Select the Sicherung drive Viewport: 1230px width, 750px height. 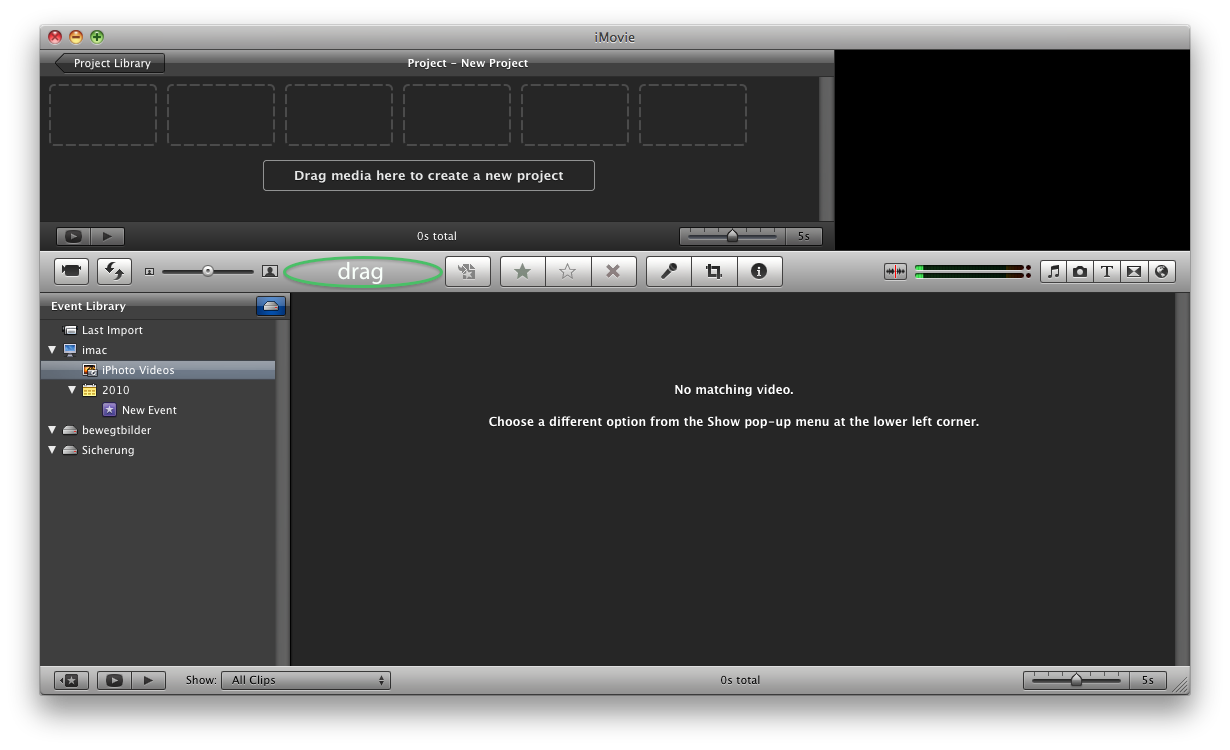(107, 450)
